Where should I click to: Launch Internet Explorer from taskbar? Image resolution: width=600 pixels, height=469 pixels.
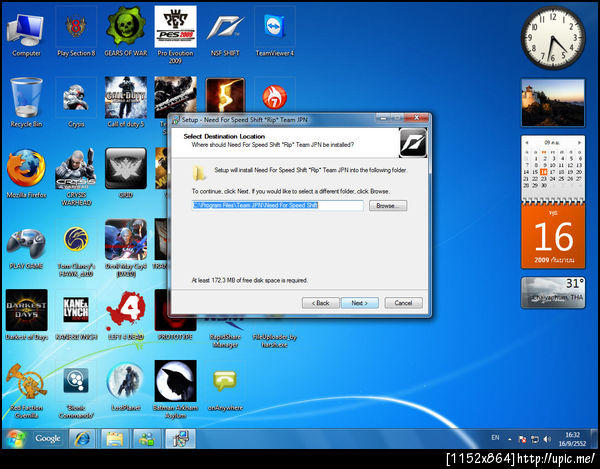tap(82, 439)
